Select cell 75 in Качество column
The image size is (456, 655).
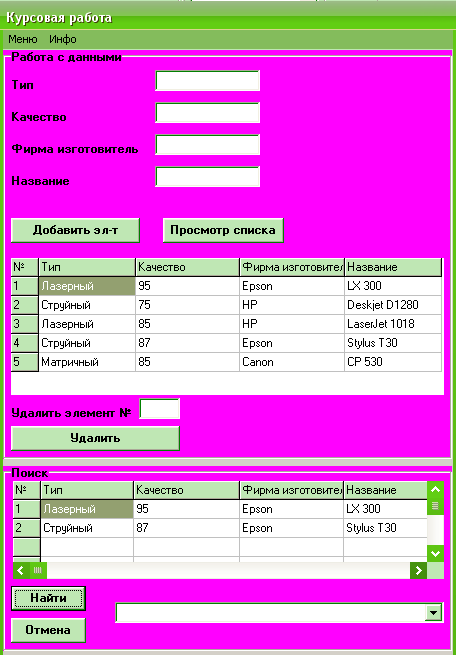[x=187, y=305]
